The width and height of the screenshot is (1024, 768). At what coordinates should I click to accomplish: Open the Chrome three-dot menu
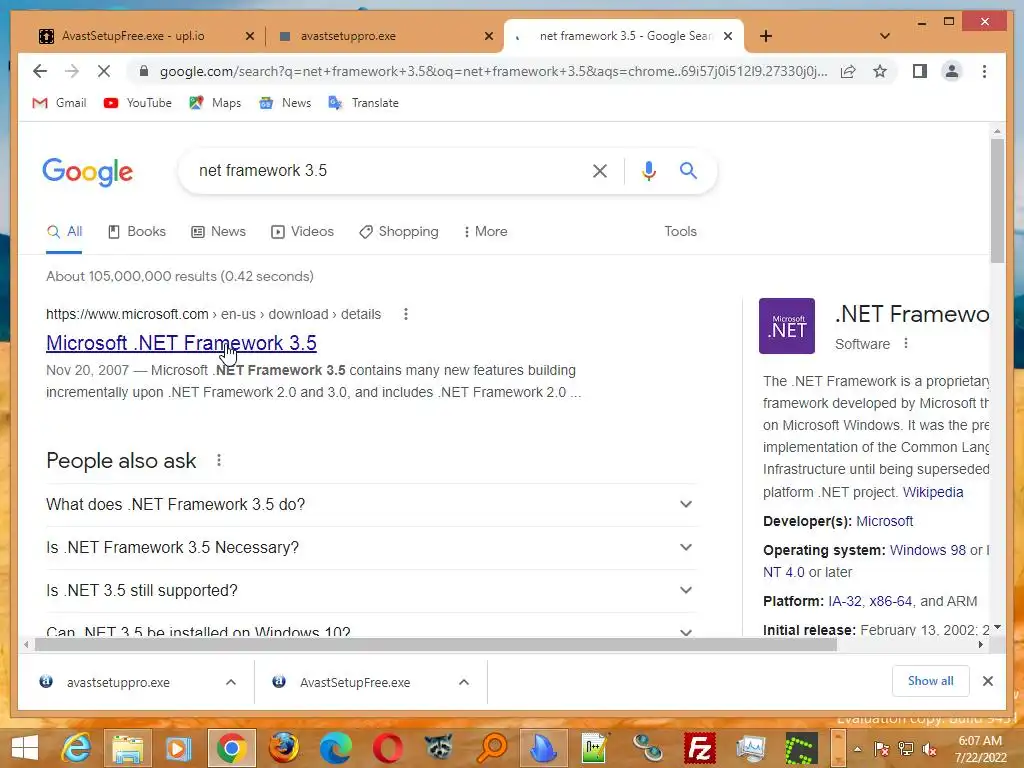(984, 71)
